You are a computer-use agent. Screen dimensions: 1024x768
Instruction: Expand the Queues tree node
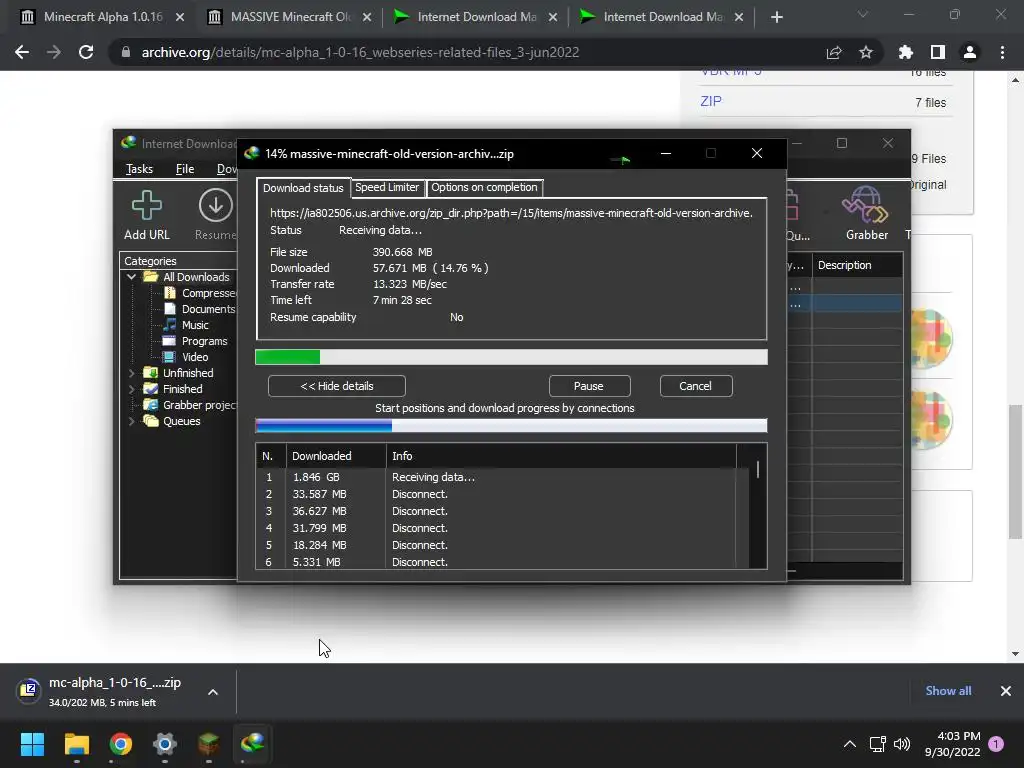[x=131, y=421]
